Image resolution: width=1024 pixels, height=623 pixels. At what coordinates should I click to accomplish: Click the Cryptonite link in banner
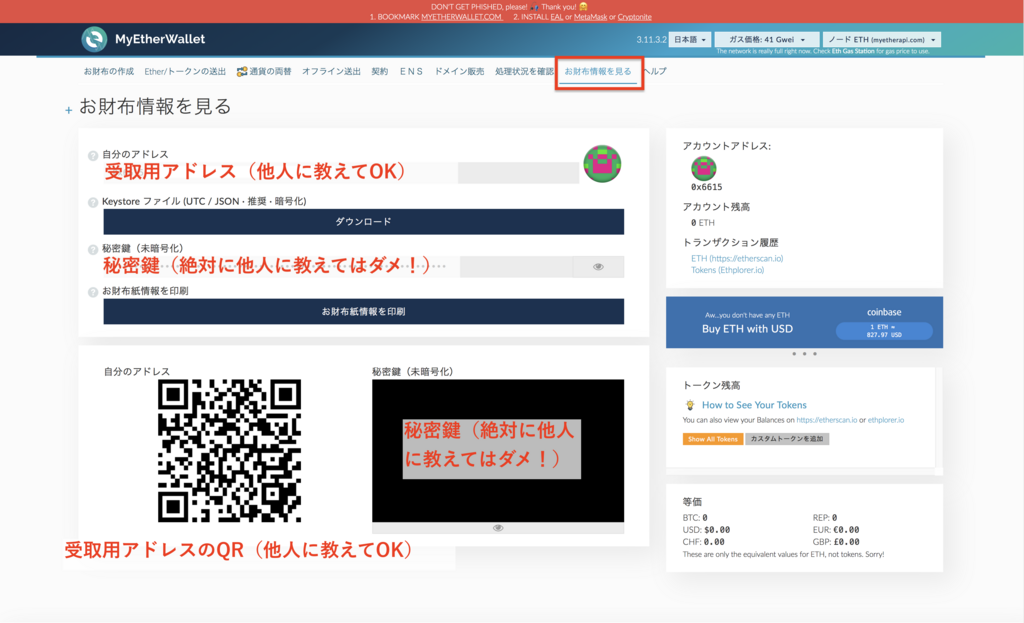click(634, 17)
